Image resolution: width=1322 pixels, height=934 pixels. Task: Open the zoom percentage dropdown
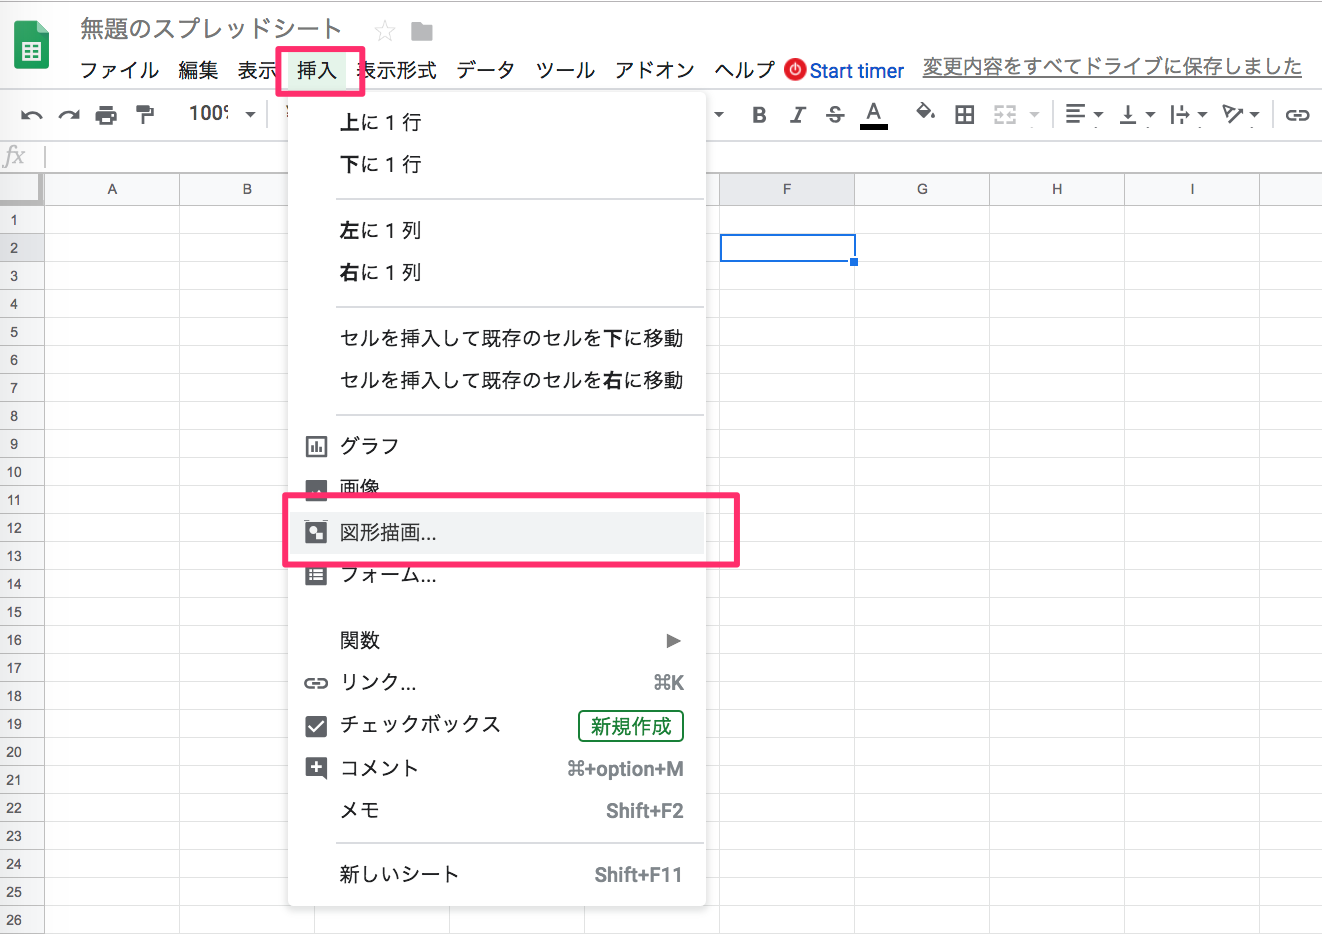tap(222, 114)
